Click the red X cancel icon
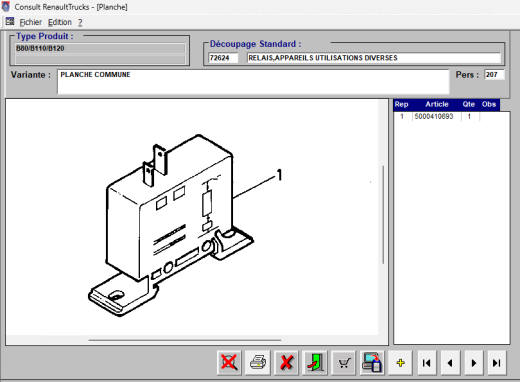Image resolution: width=520 pixels, height=382 pixels. [286, 363]
